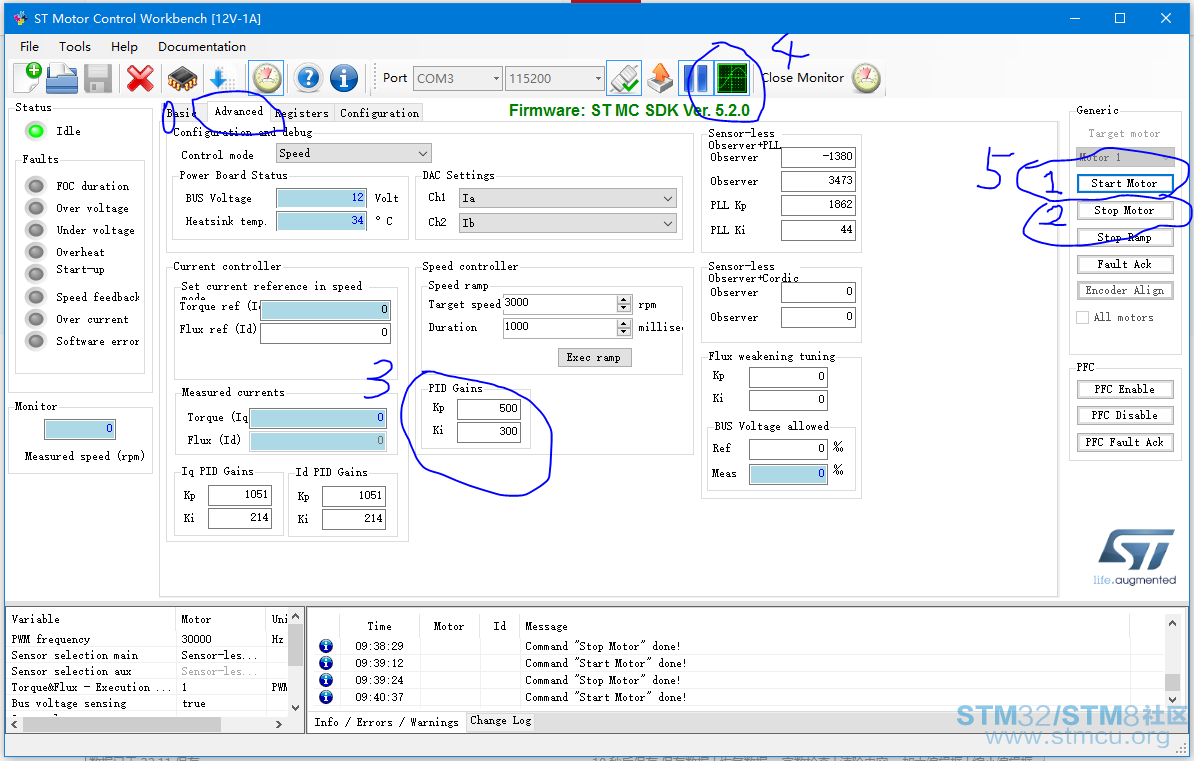Open the Tools menu
This screenshot has width=1194, height=761.
pos(75,46)
